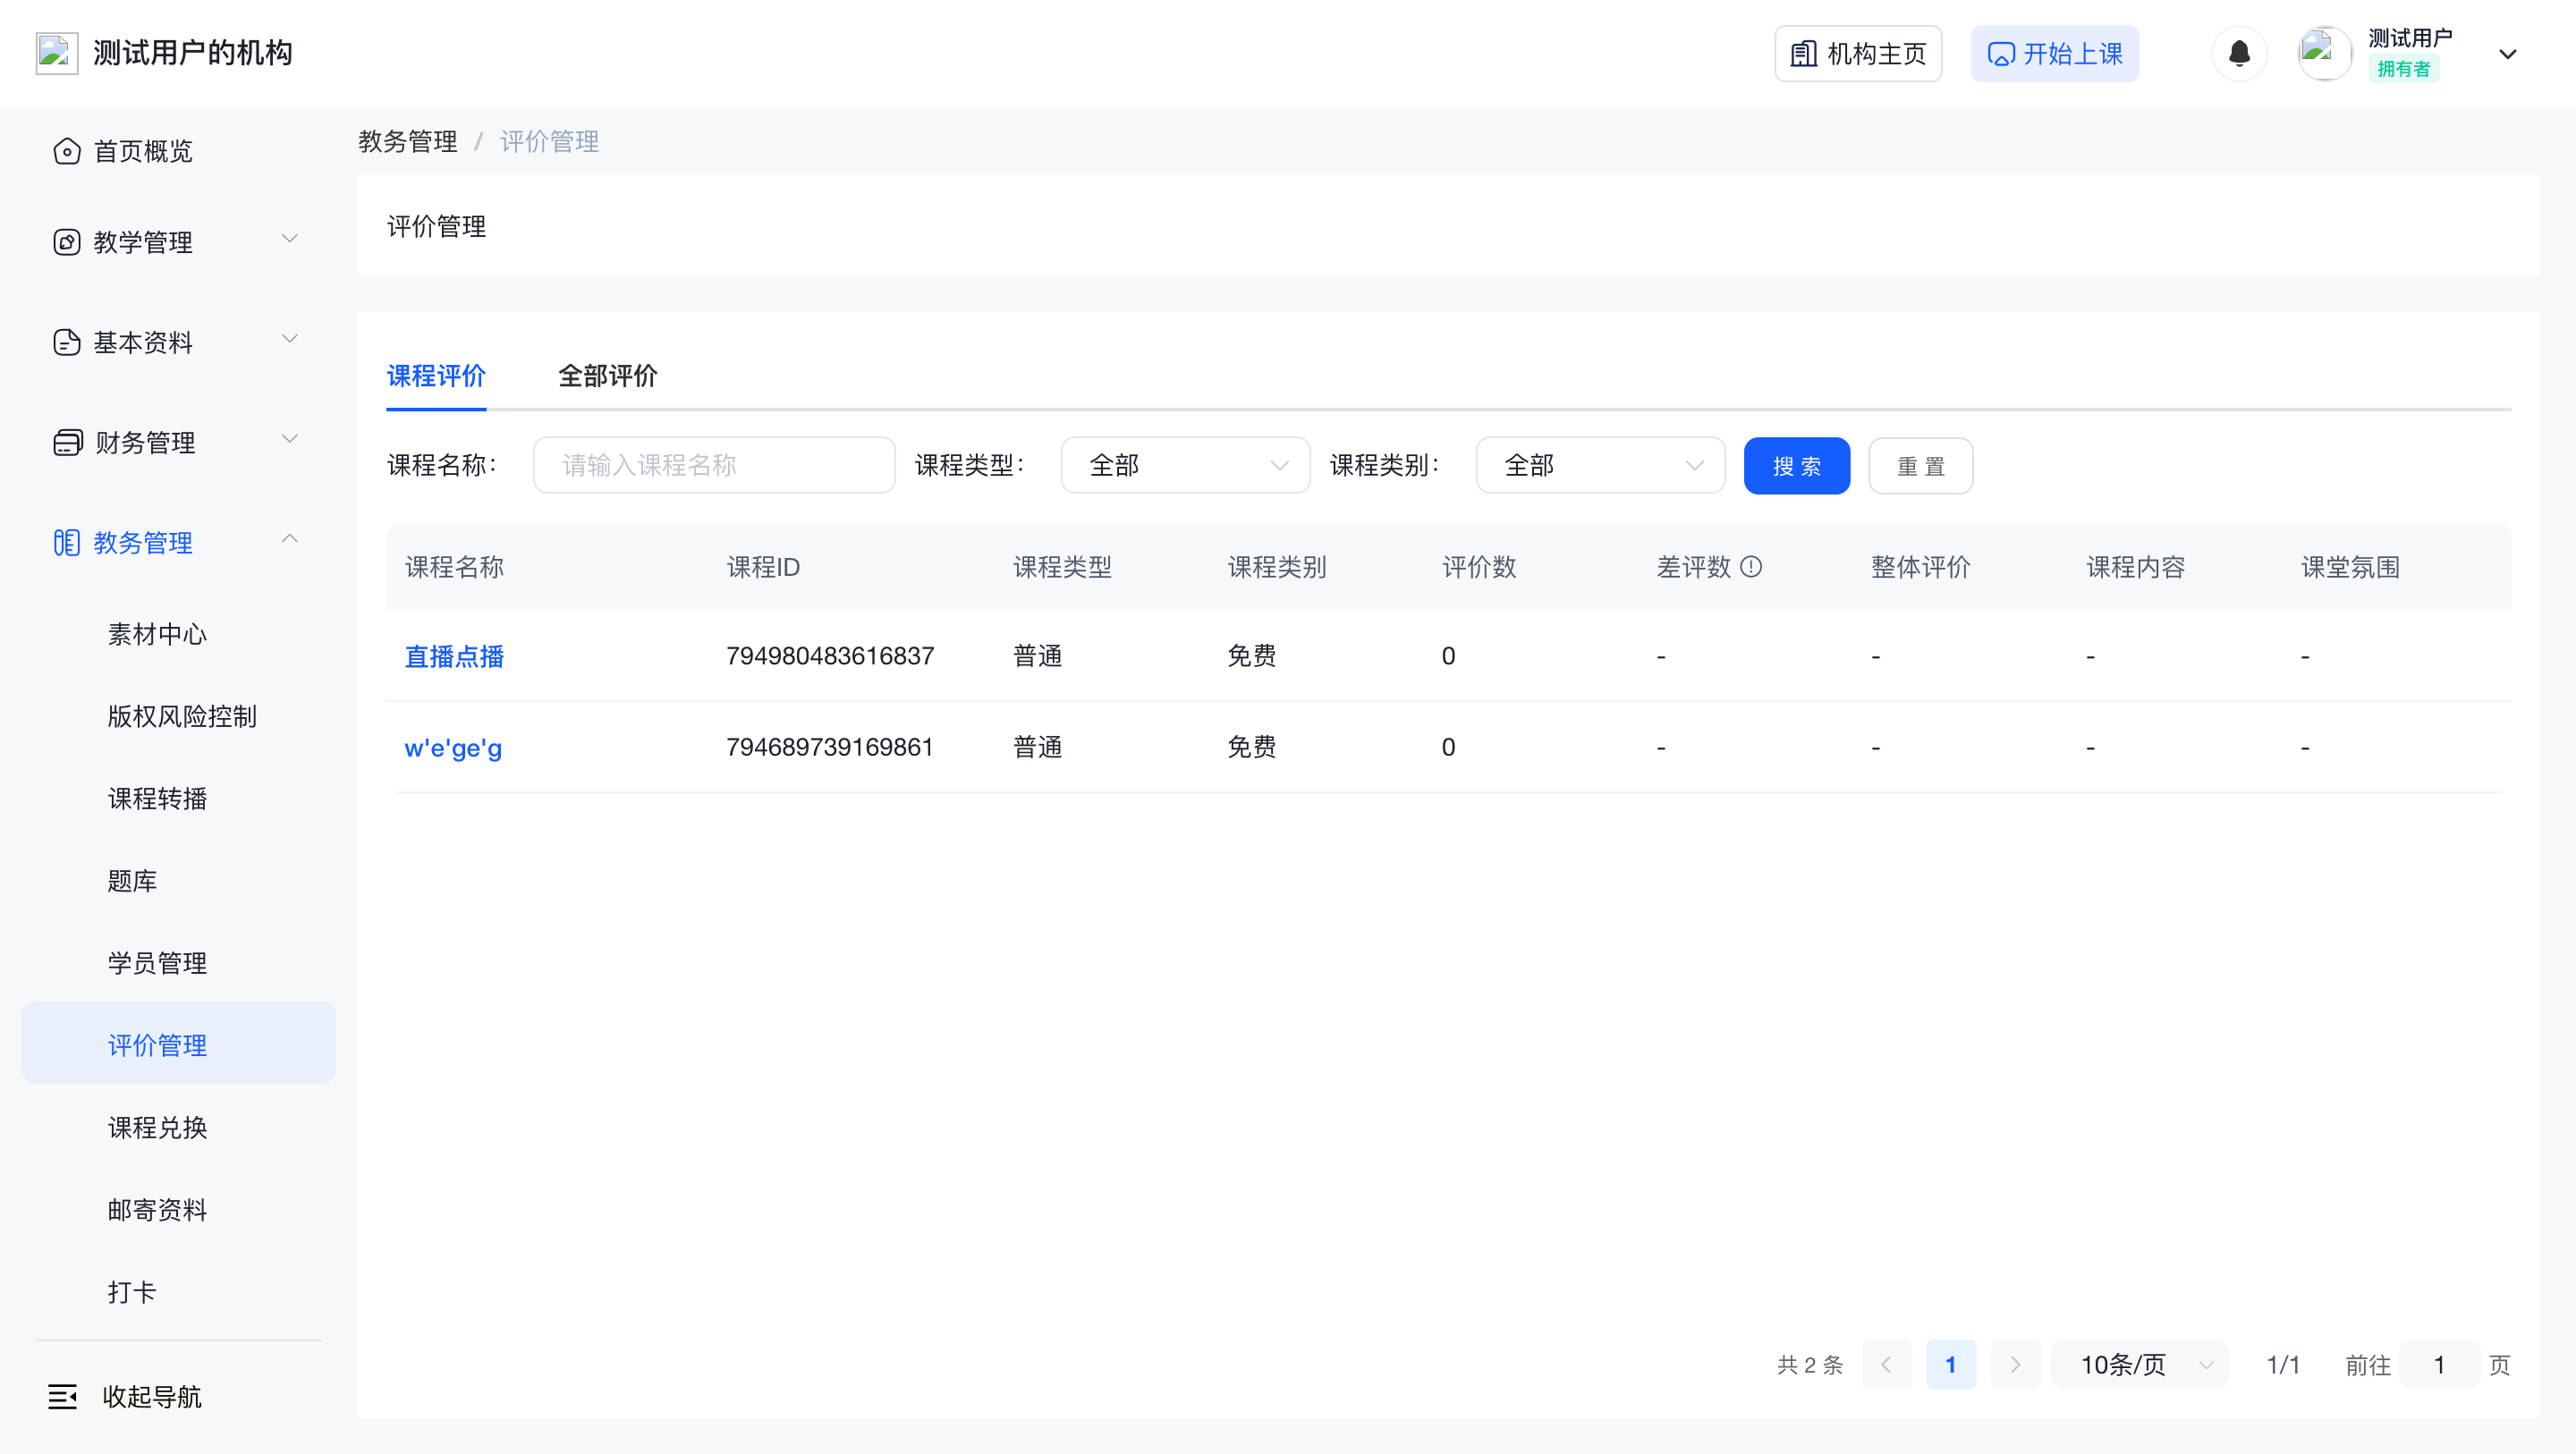2576x1454 pixels.
Task: Click the 整体评价 column header
Action: coord(1920,567)
